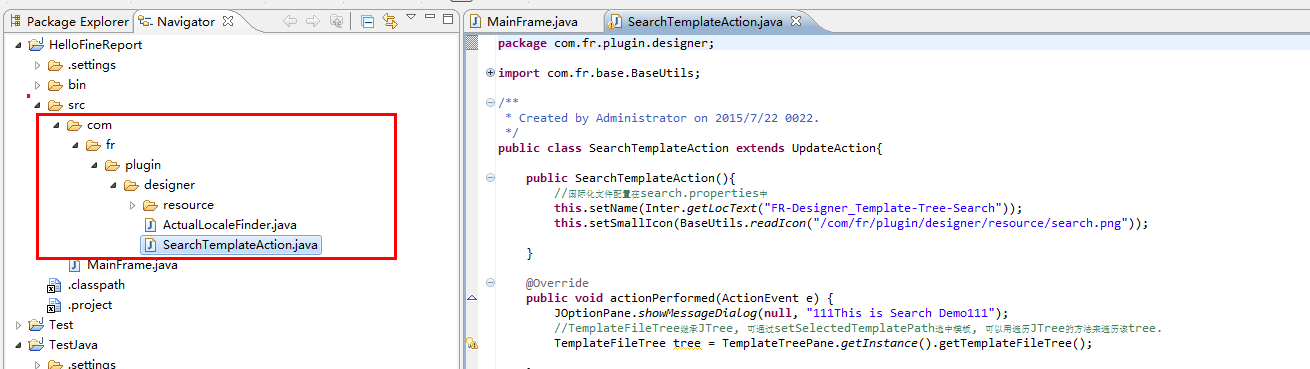Click the this.setName(Inter.getLocText line

click(x=789, y=208)
